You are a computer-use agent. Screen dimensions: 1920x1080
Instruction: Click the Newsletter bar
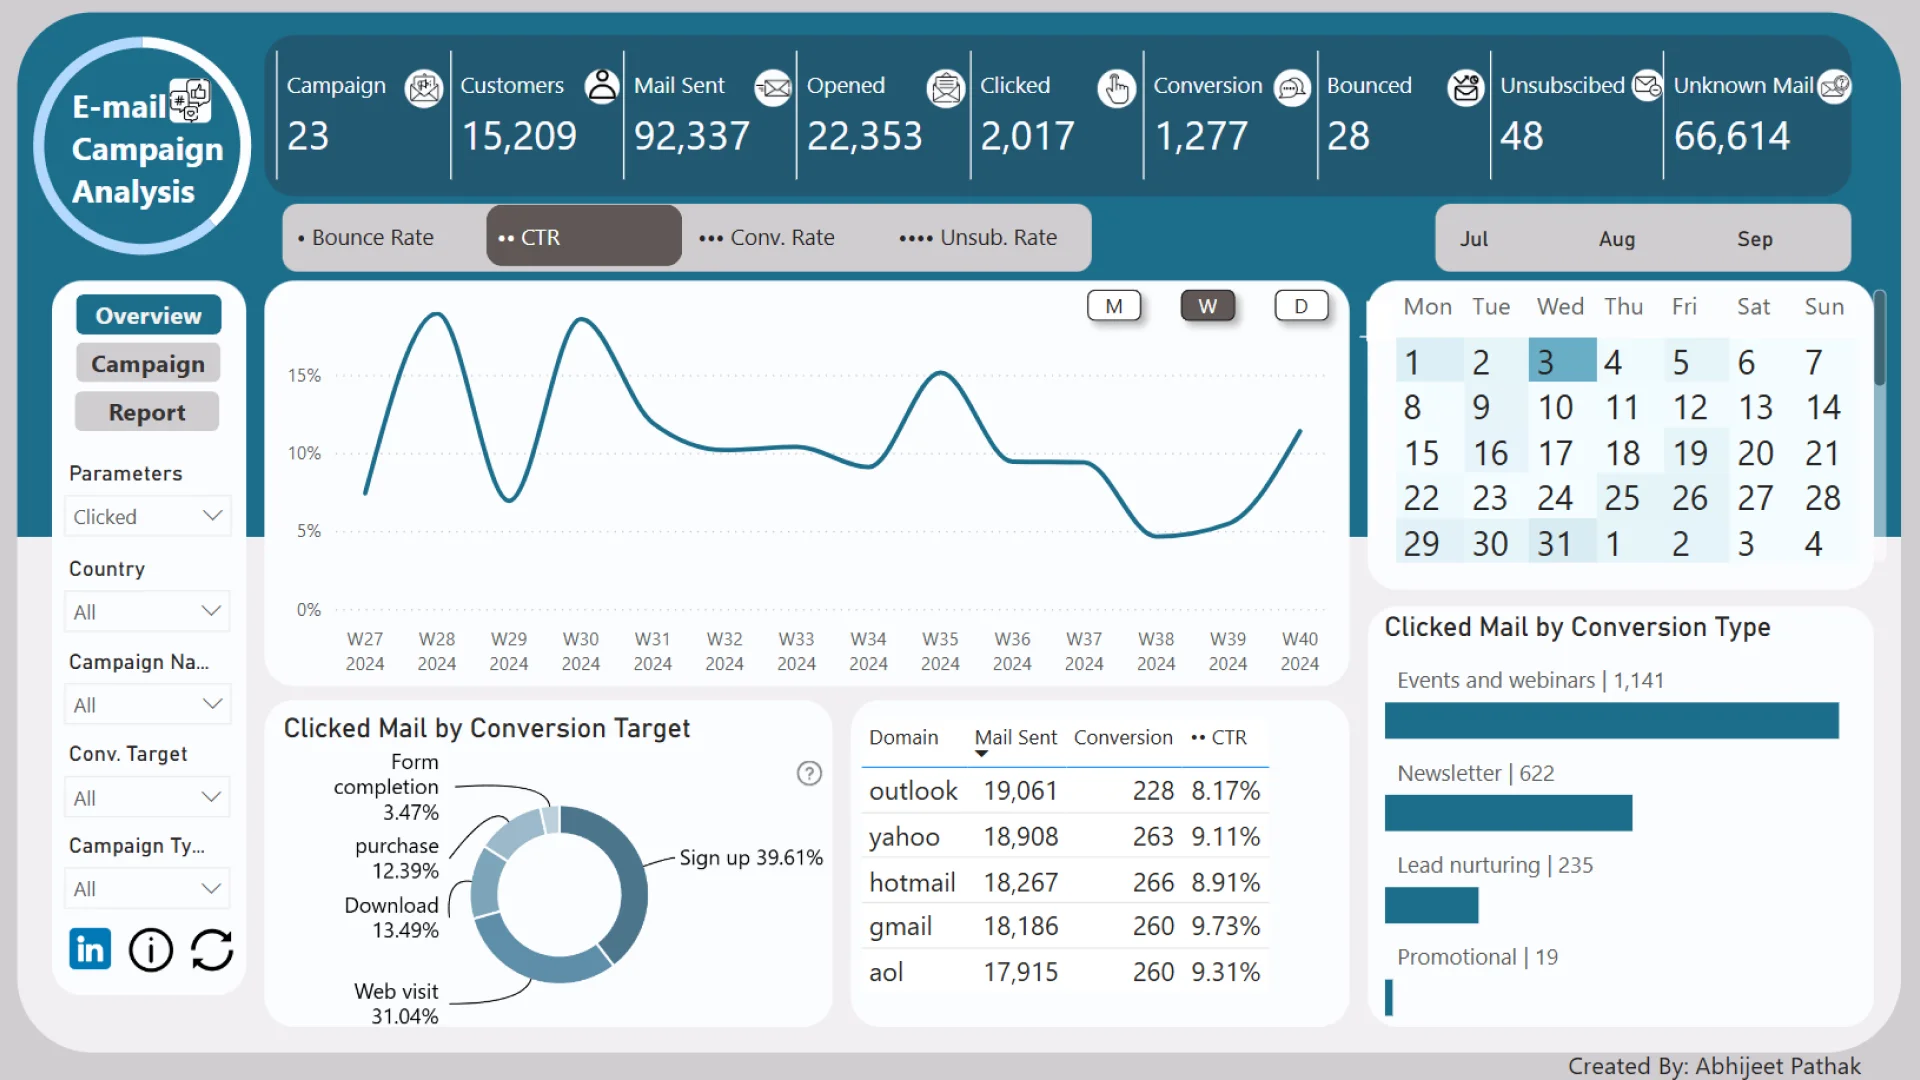[x=1508, y=813]
